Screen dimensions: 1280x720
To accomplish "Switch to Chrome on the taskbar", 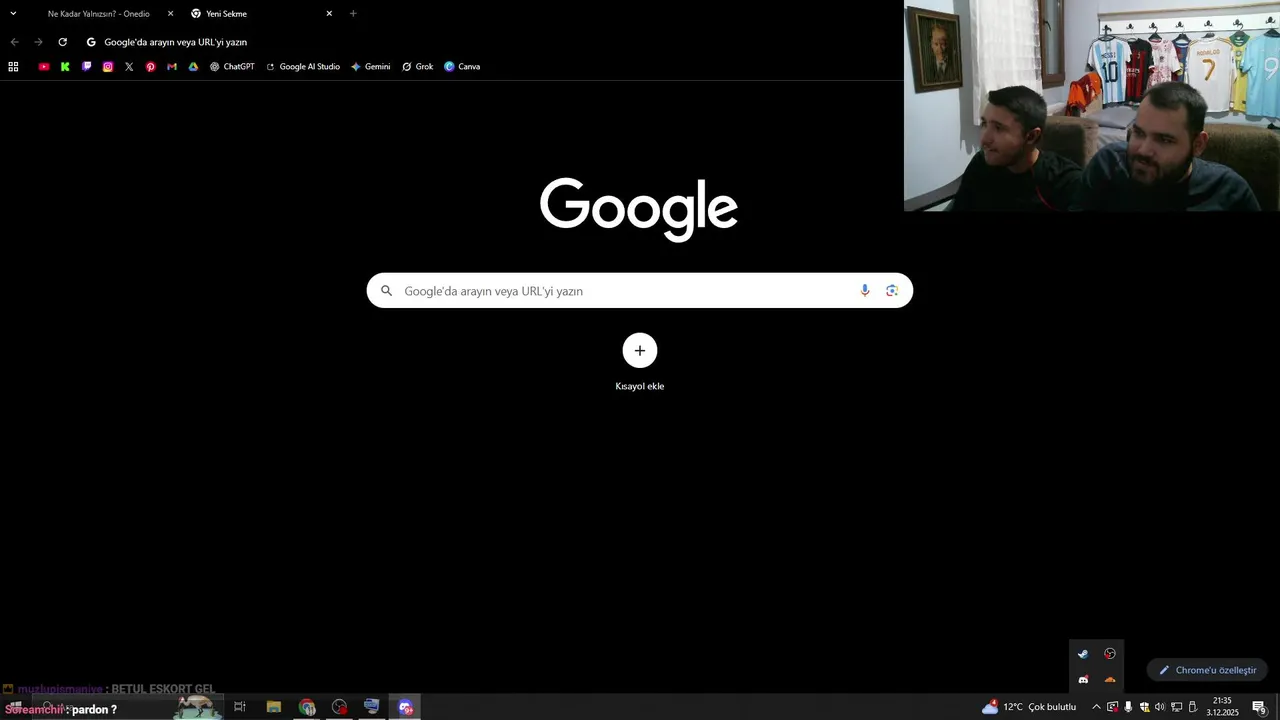I will 307,707.
